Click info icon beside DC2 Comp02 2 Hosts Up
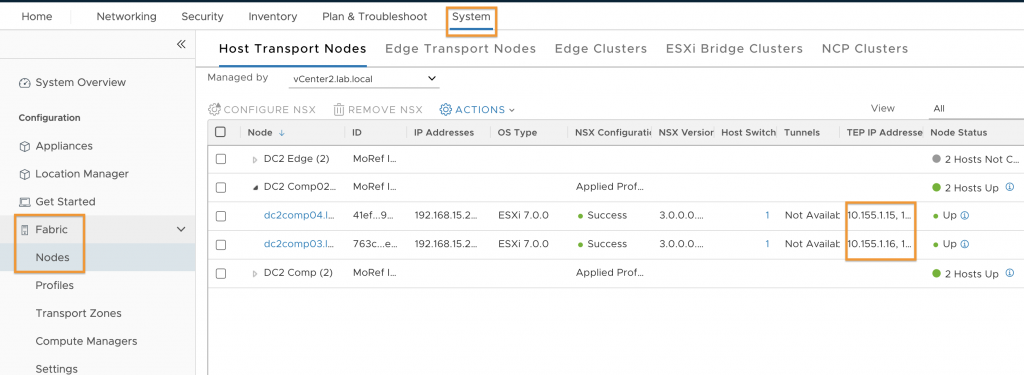Screen dimensions: 1024x375 coord(1010,188)
